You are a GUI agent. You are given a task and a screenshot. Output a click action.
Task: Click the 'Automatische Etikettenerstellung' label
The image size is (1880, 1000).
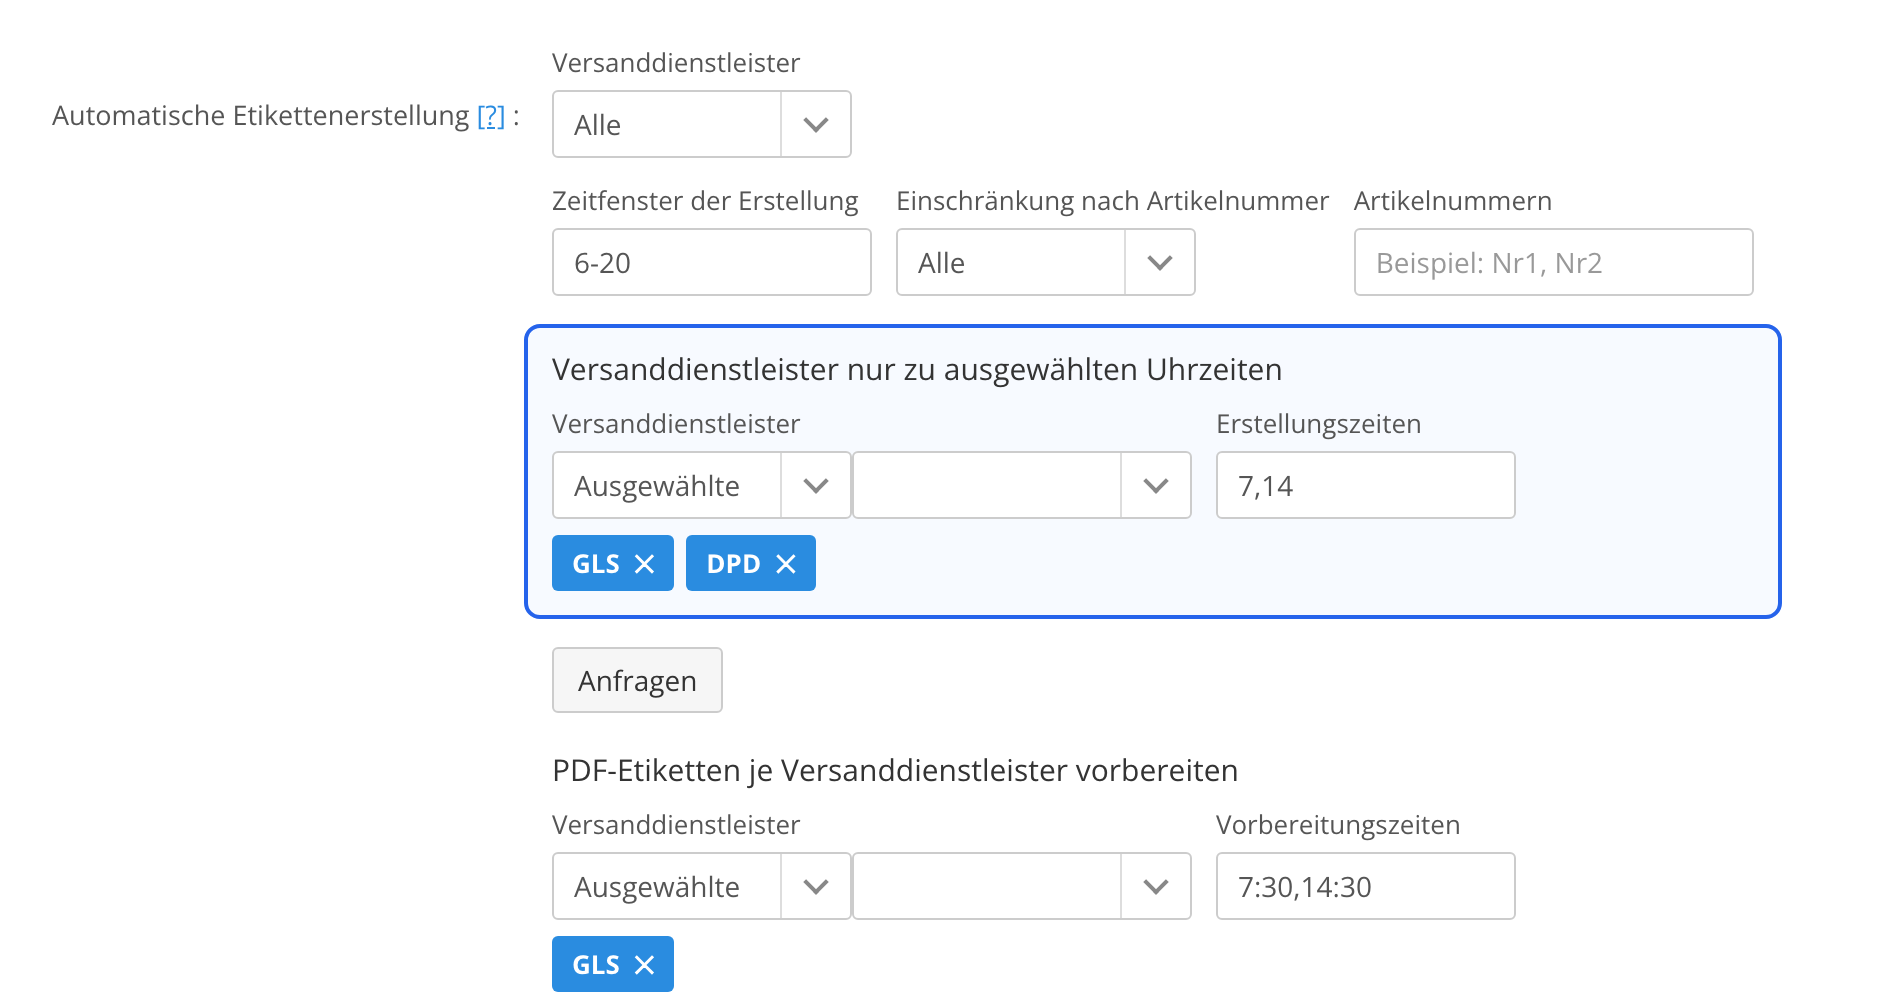[260, 116]
